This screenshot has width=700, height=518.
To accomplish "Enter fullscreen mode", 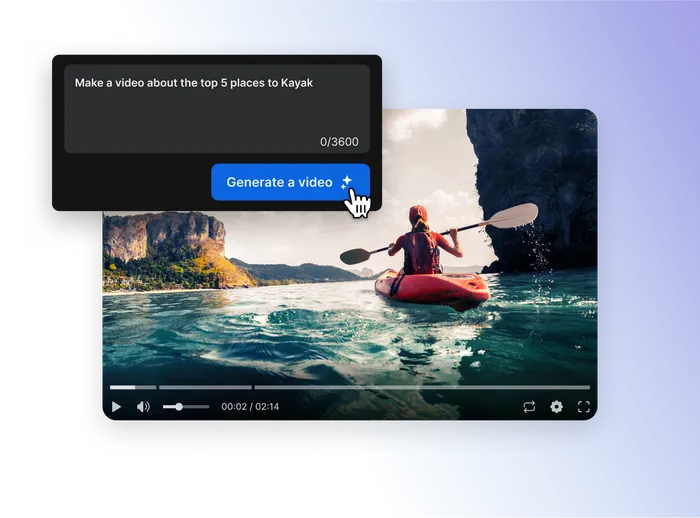I will coord(584,407).
